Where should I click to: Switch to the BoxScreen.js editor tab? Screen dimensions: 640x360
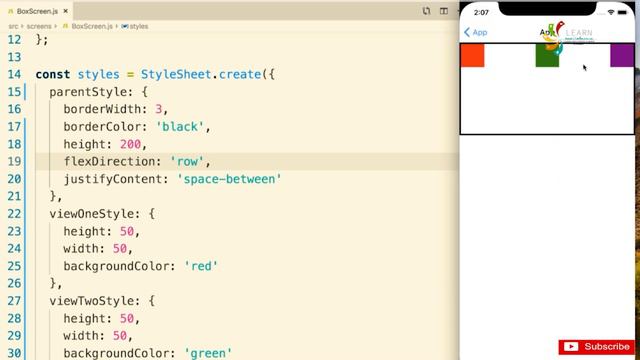point(37,11)
